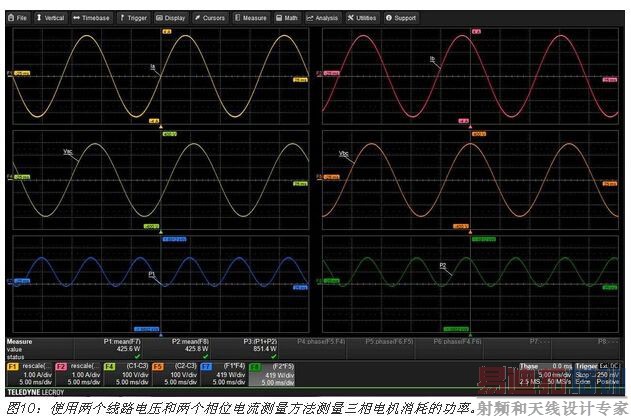Click the green status checkmark under 425.8 W
The height and width of the screenshot is (418, 631).
click(x=206, y=356)
